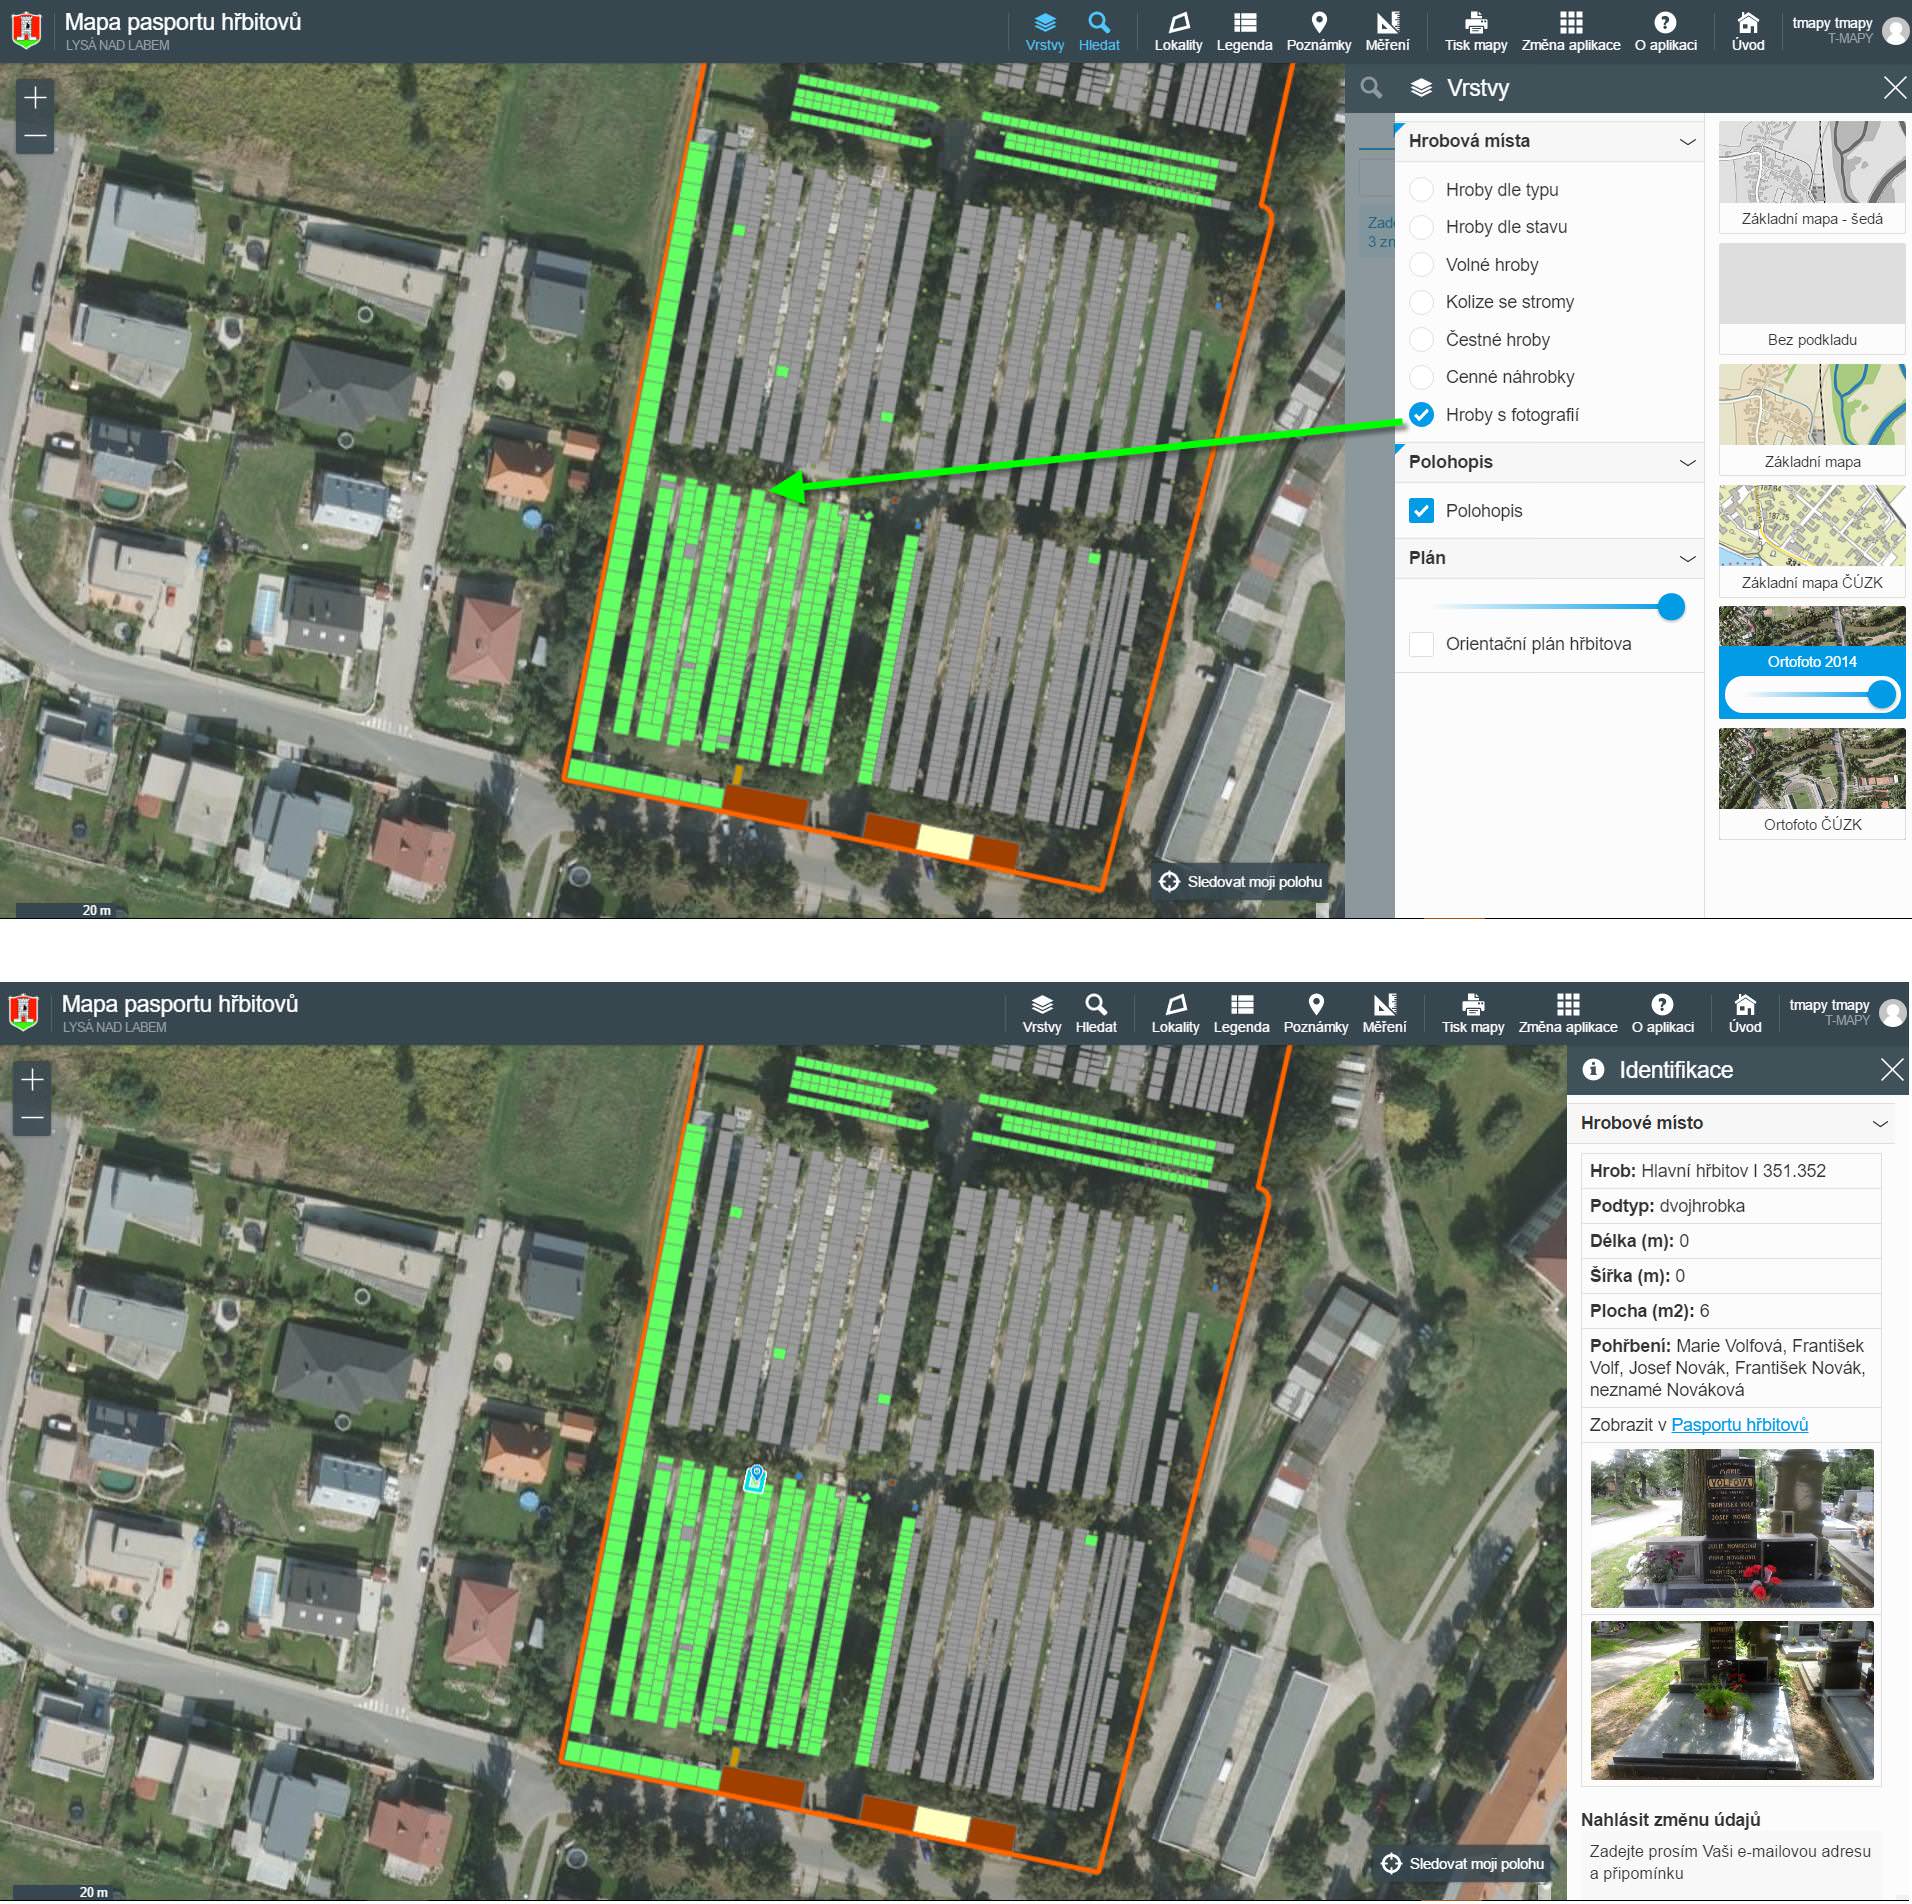Enable the Orientační plán hřbitova checkbox
This screenshot has height=1904, width=1912.
point(1421,644)
